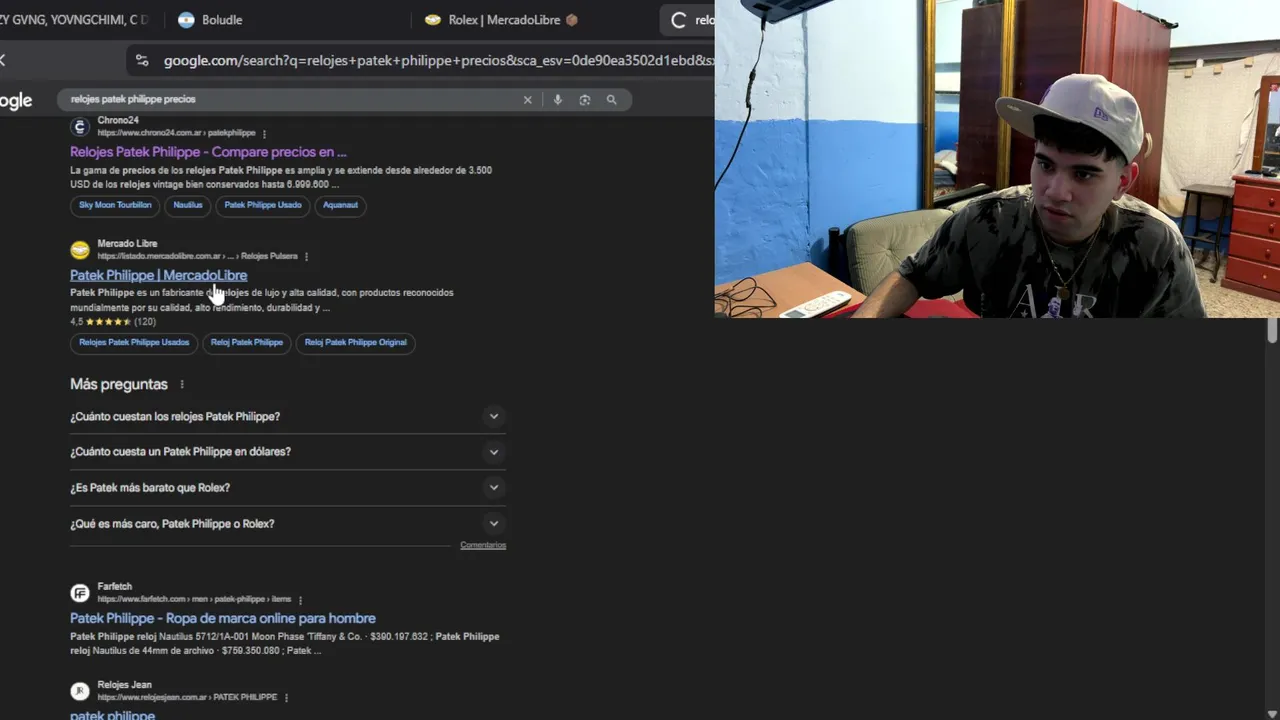The width and height of the screenshot is (1280, 720).
Task: Click the Mercado Libre site favicon
Action: 80,250
